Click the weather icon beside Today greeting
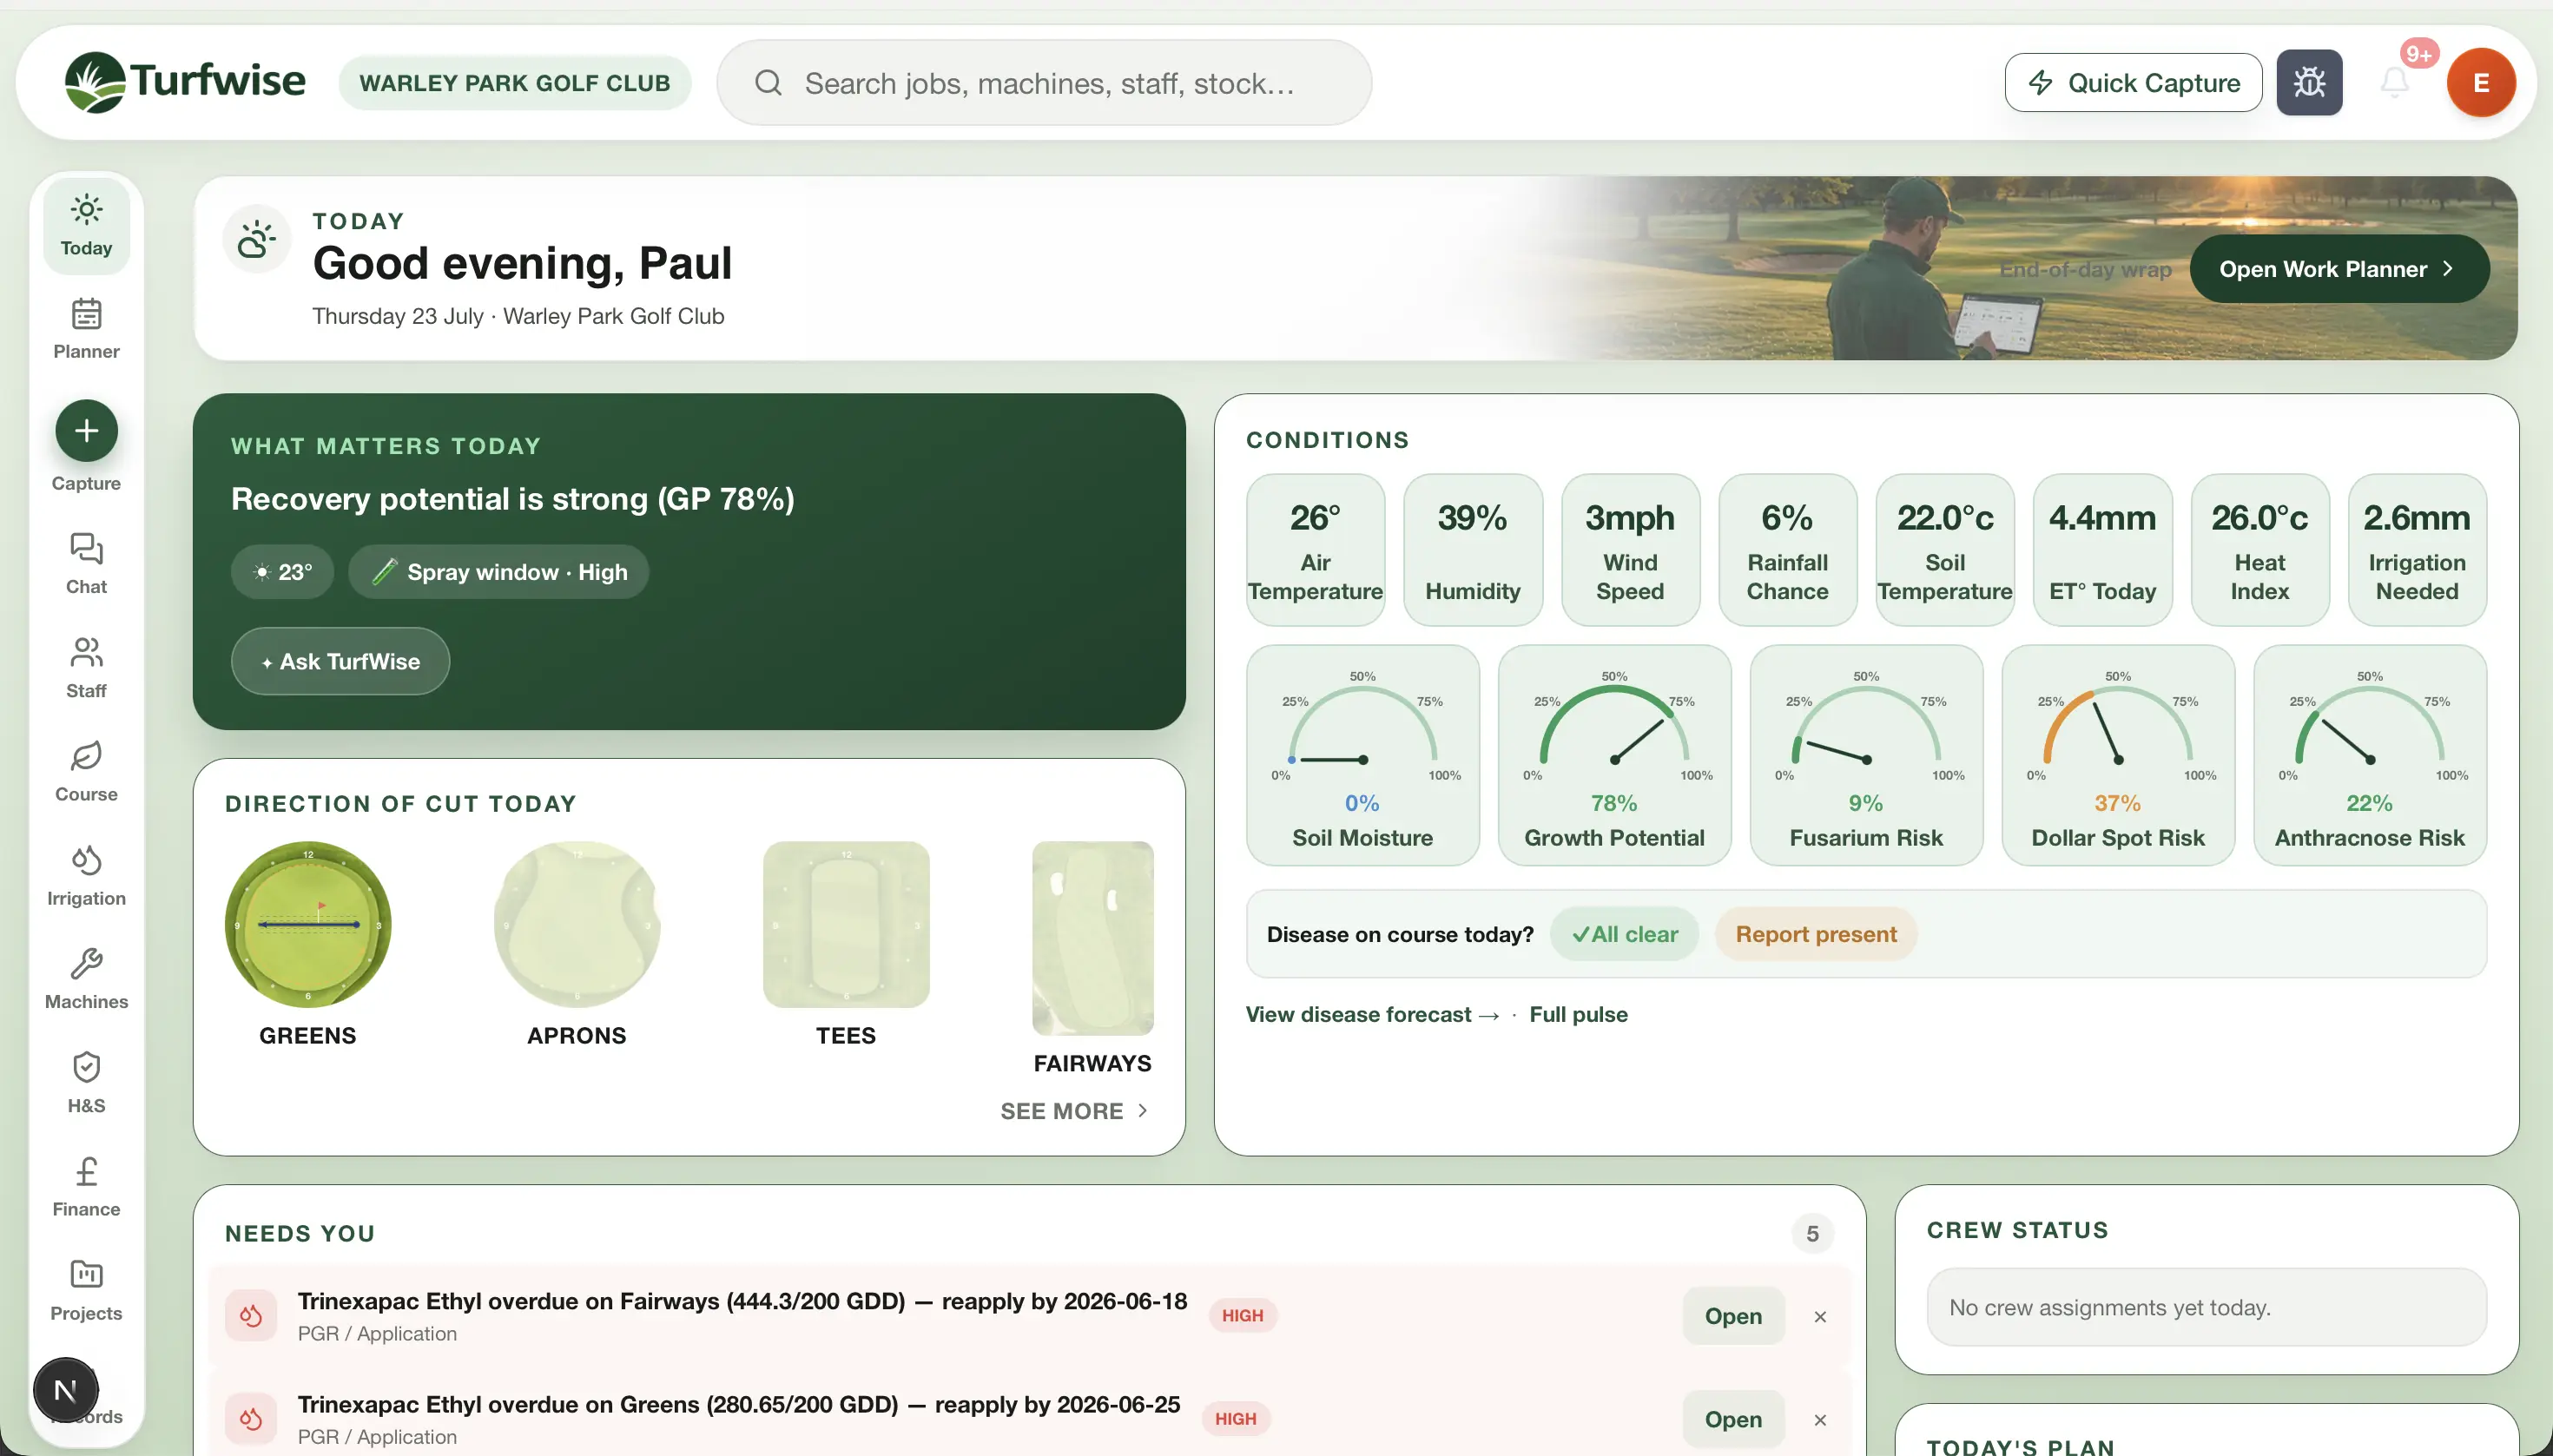 click(x=256, y=240)
